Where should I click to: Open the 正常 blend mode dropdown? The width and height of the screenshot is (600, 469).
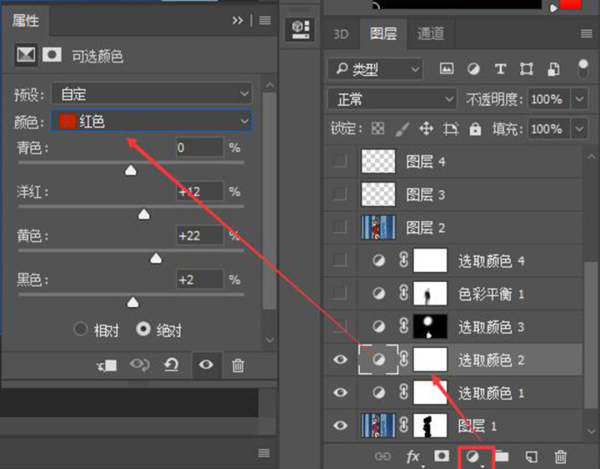coord(392,99)
